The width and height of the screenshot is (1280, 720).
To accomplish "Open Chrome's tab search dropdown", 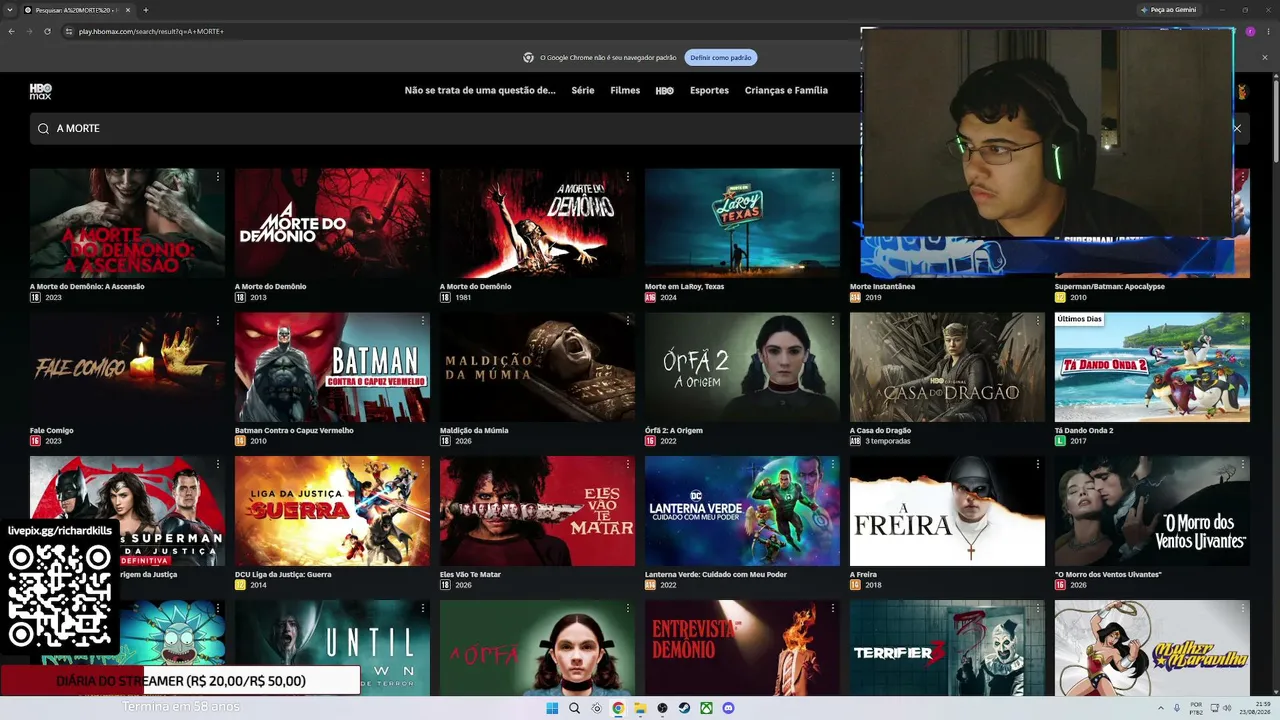I will (9, 10).
